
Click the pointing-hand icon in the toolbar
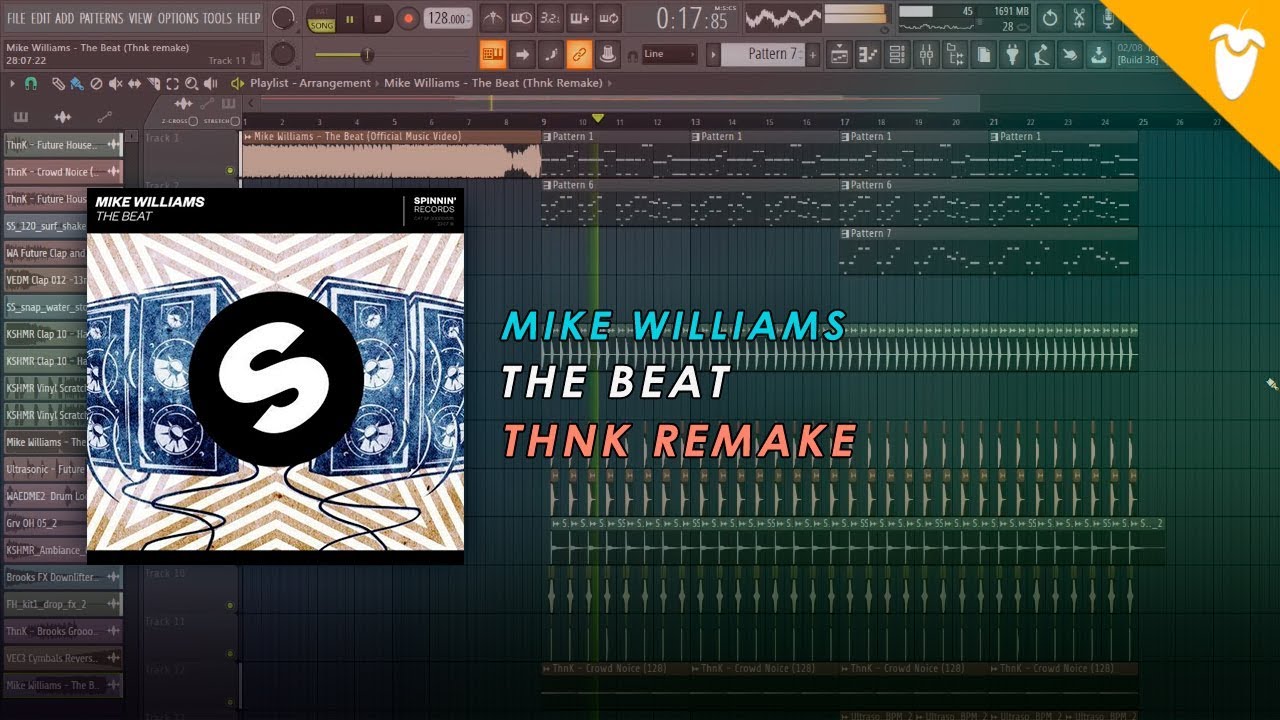point(1071,53)
